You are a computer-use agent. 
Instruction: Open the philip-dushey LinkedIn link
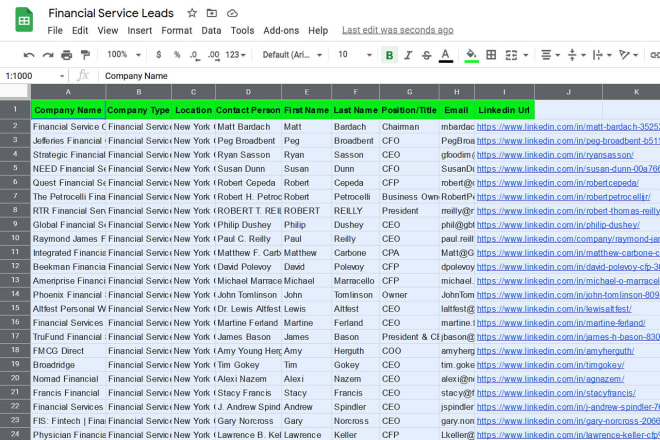click(558, 225)
